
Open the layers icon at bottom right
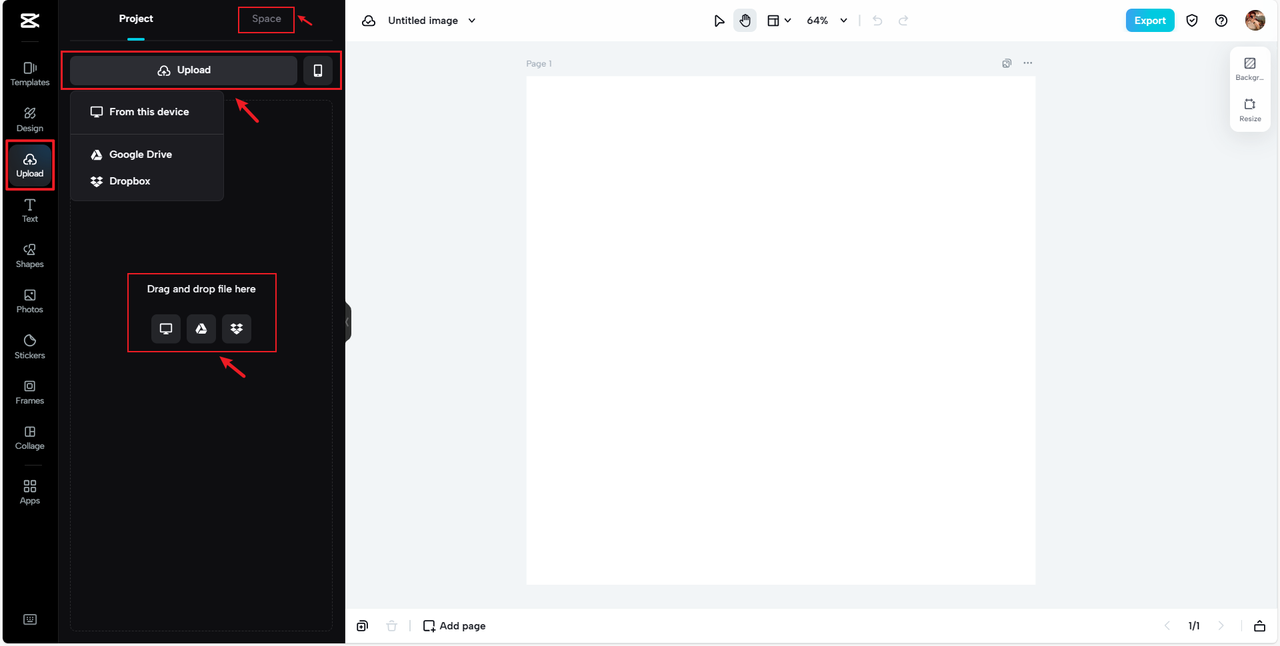(x=1259, y=626)
